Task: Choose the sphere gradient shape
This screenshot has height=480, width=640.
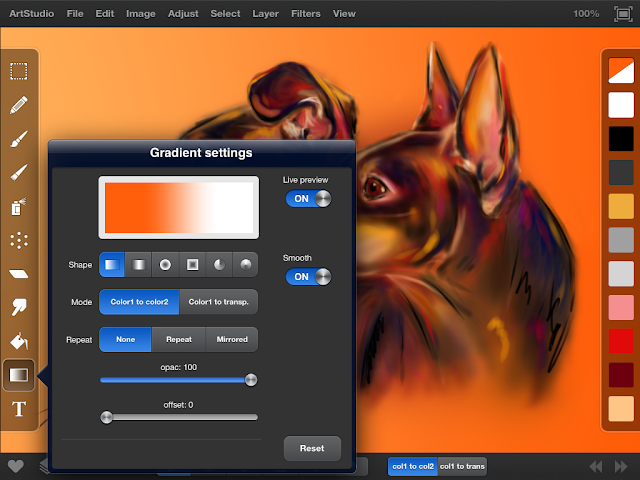Action: (245, 265)
